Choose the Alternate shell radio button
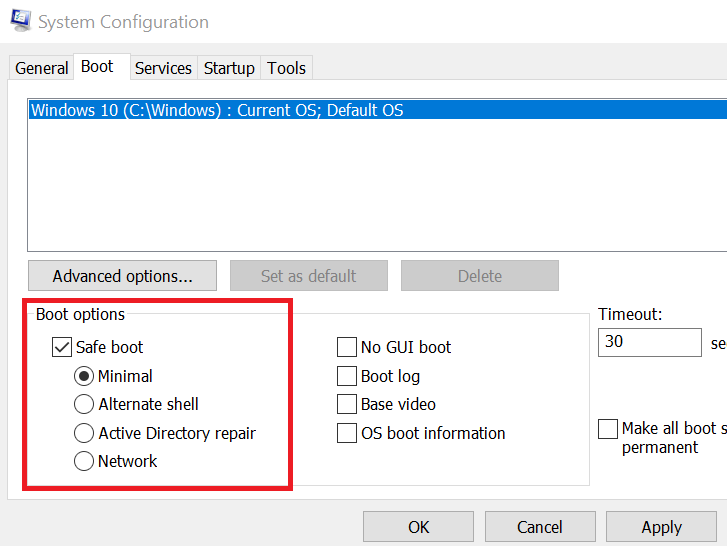The width and height of the screenshot is (727, 546). coord(83,404)
